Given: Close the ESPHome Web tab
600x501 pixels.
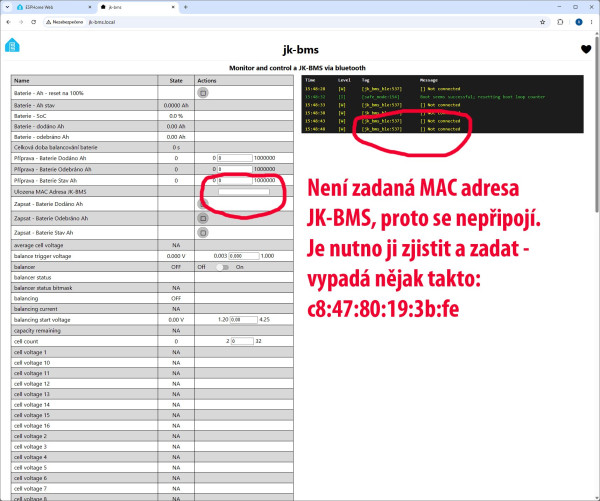Looking at the screenshot, I should pyautogui.click(x=90, y=7).
